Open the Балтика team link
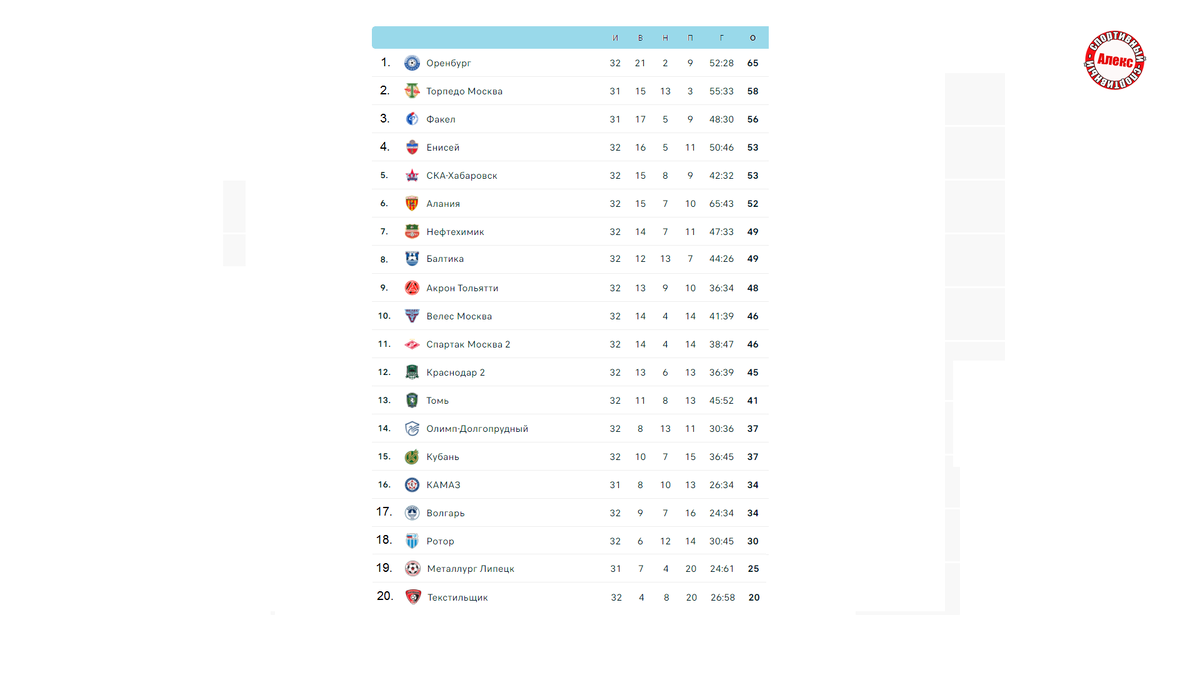The height and width of the screenshot is (675, 1200). [x=445, y=260]
